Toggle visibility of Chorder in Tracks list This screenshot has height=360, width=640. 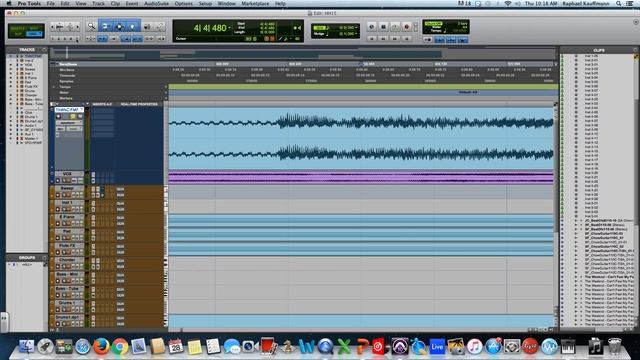click(x=11, y=95)
